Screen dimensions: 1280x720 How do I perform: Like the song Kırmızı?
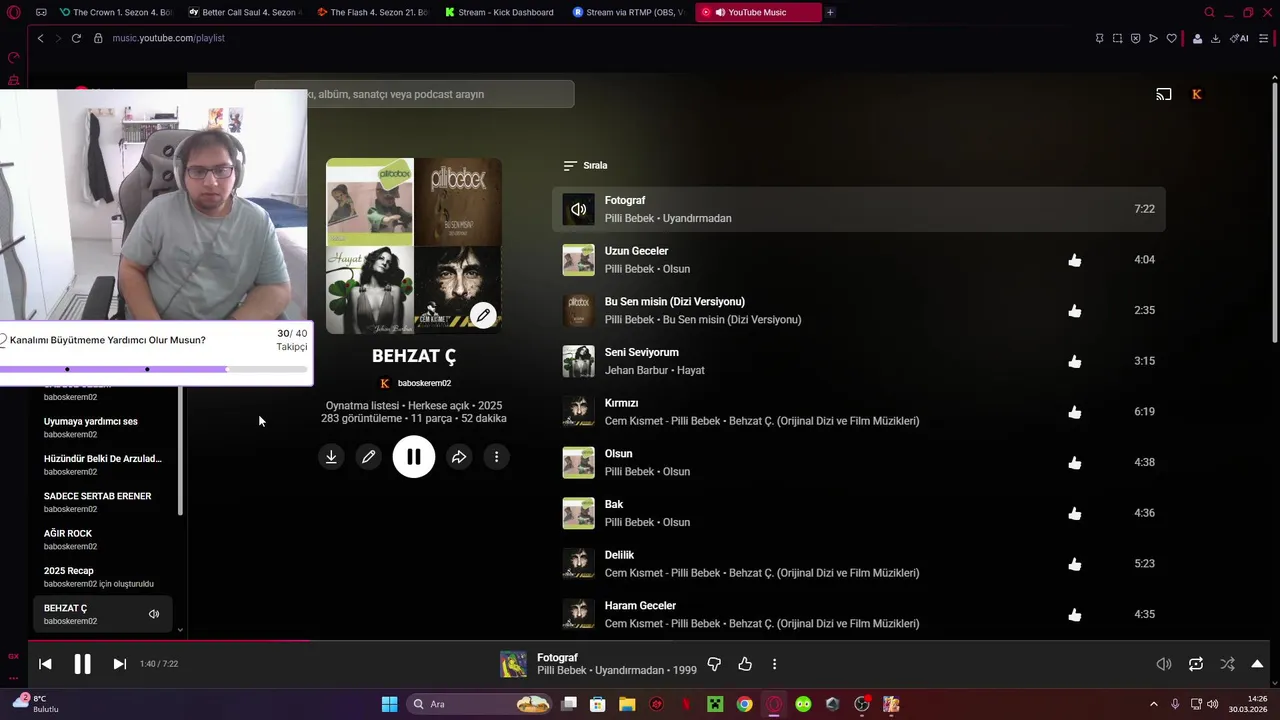pos(1075,412)
